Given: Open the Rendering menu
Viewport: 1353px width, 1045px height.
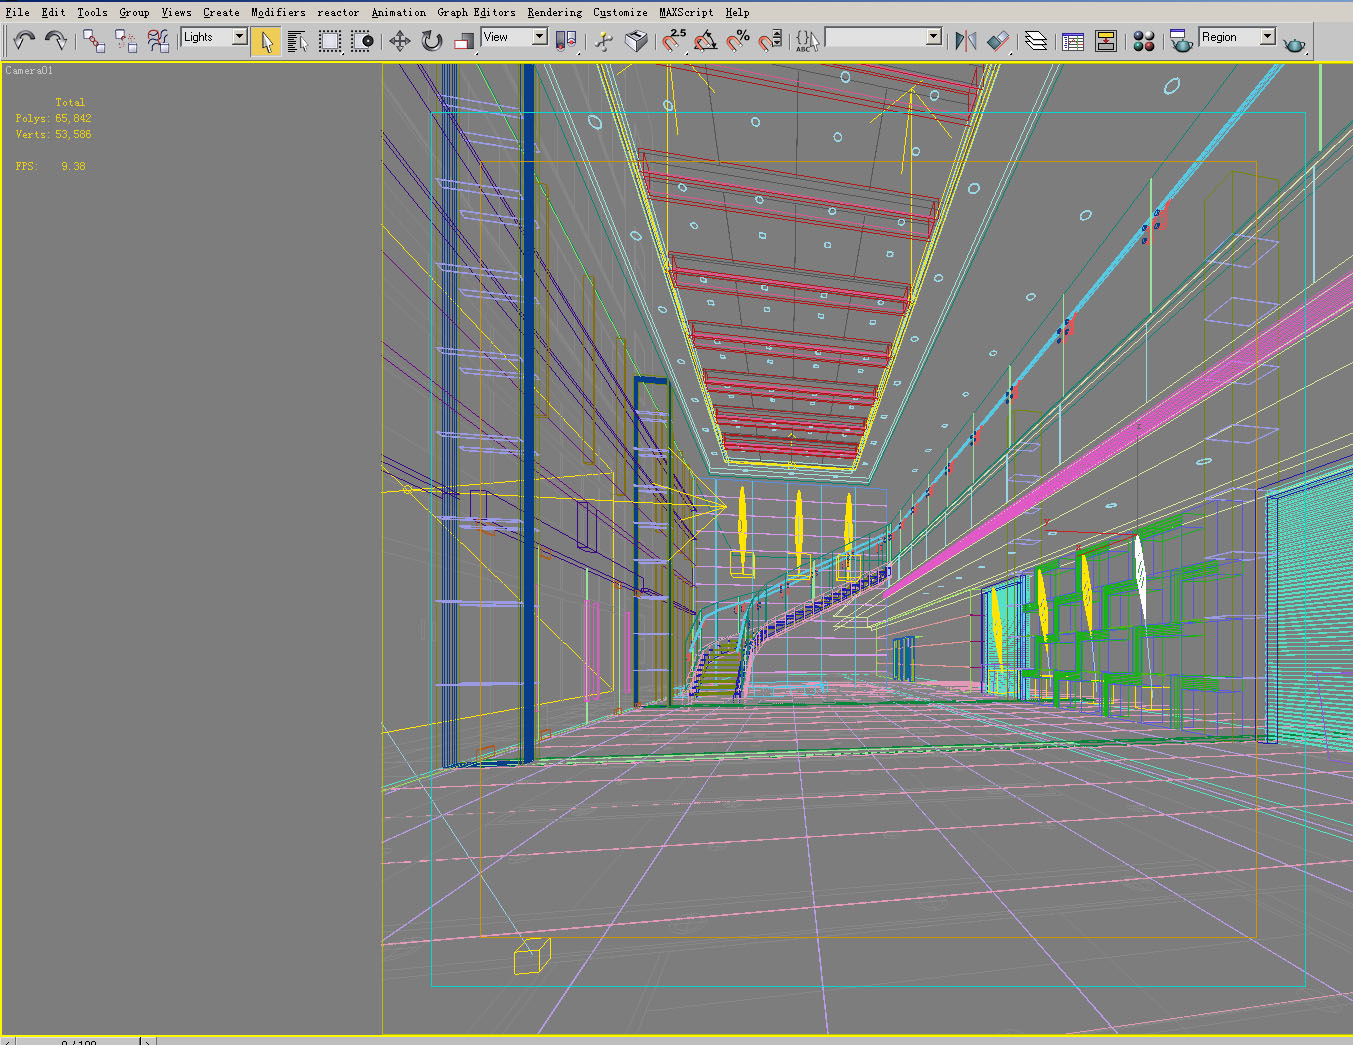Looking at the screenshot, I should (555, 12).
